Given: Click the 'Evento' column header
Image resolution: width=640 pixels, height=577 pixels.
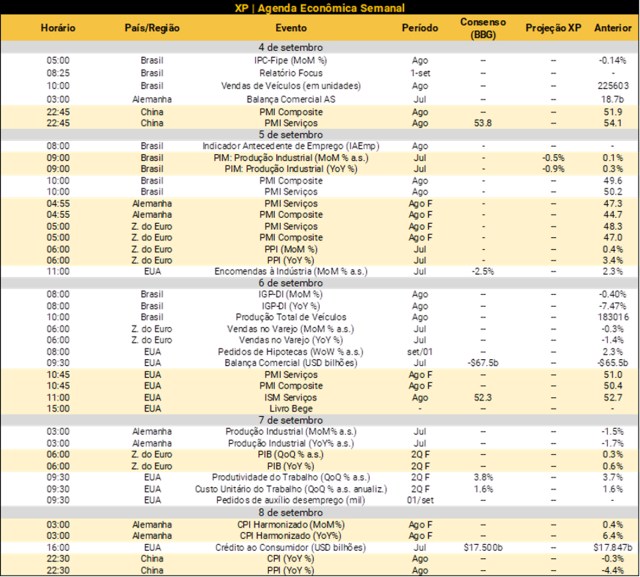Looking at the screenshot, I should [291, 27].
